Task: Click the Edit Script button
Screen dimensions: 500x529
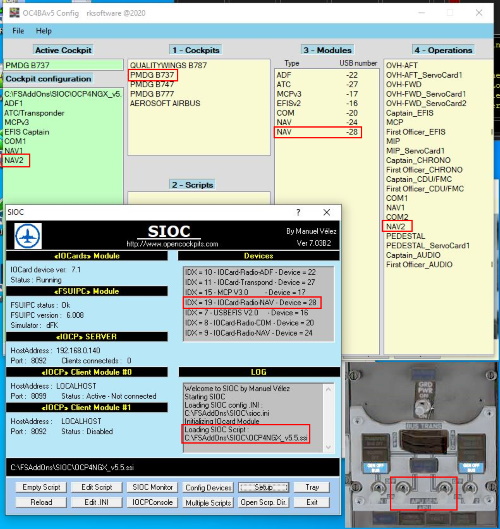Action: click(x=97, y=487)
